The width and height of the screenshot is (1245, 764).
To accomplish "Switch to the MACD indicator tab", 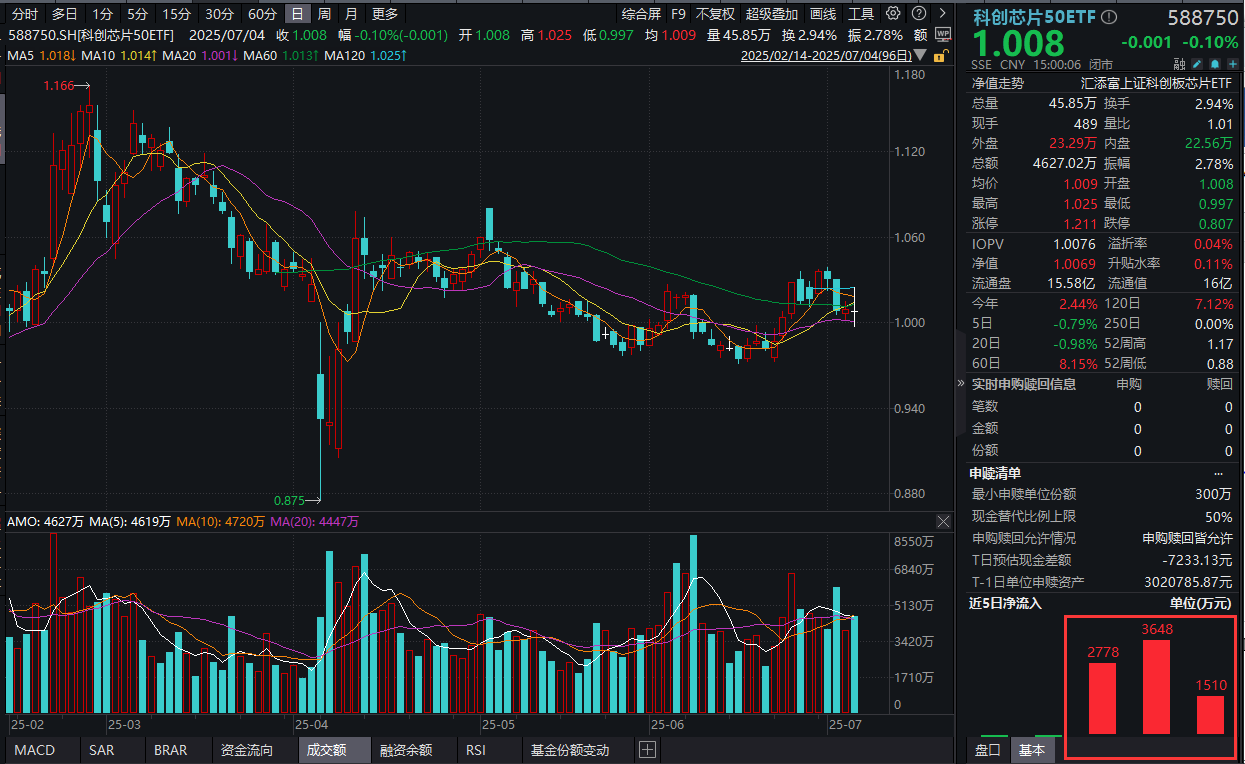I will click(35, 750).
